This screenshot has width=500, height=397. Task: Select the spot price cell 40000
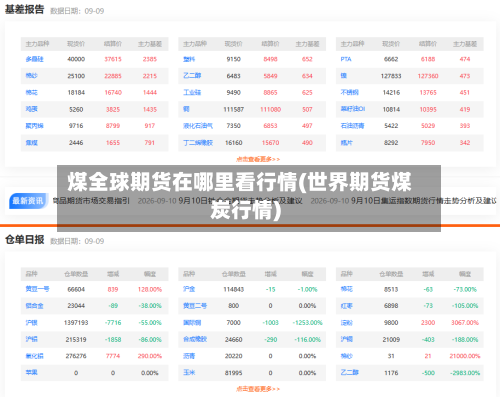(x=76, y=59)
